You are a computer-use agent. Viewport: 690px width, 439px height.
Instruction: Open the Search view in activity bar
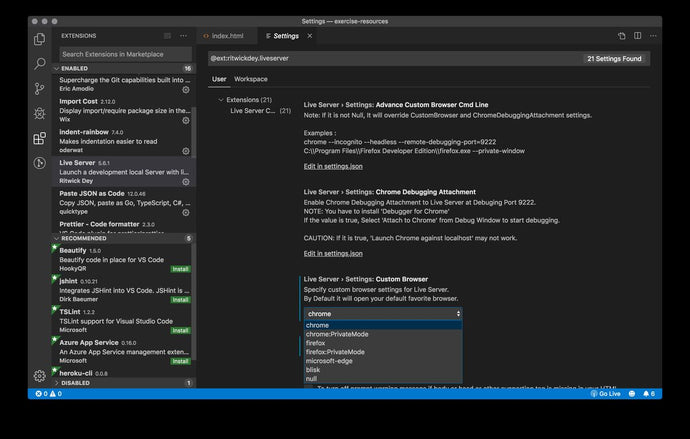pos(40,63)
